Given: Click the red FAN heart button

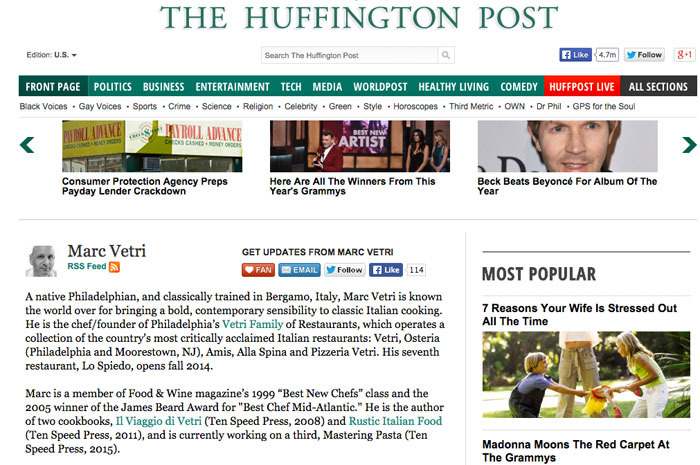Looking at the screenshot, I should (x=258, y=270).
